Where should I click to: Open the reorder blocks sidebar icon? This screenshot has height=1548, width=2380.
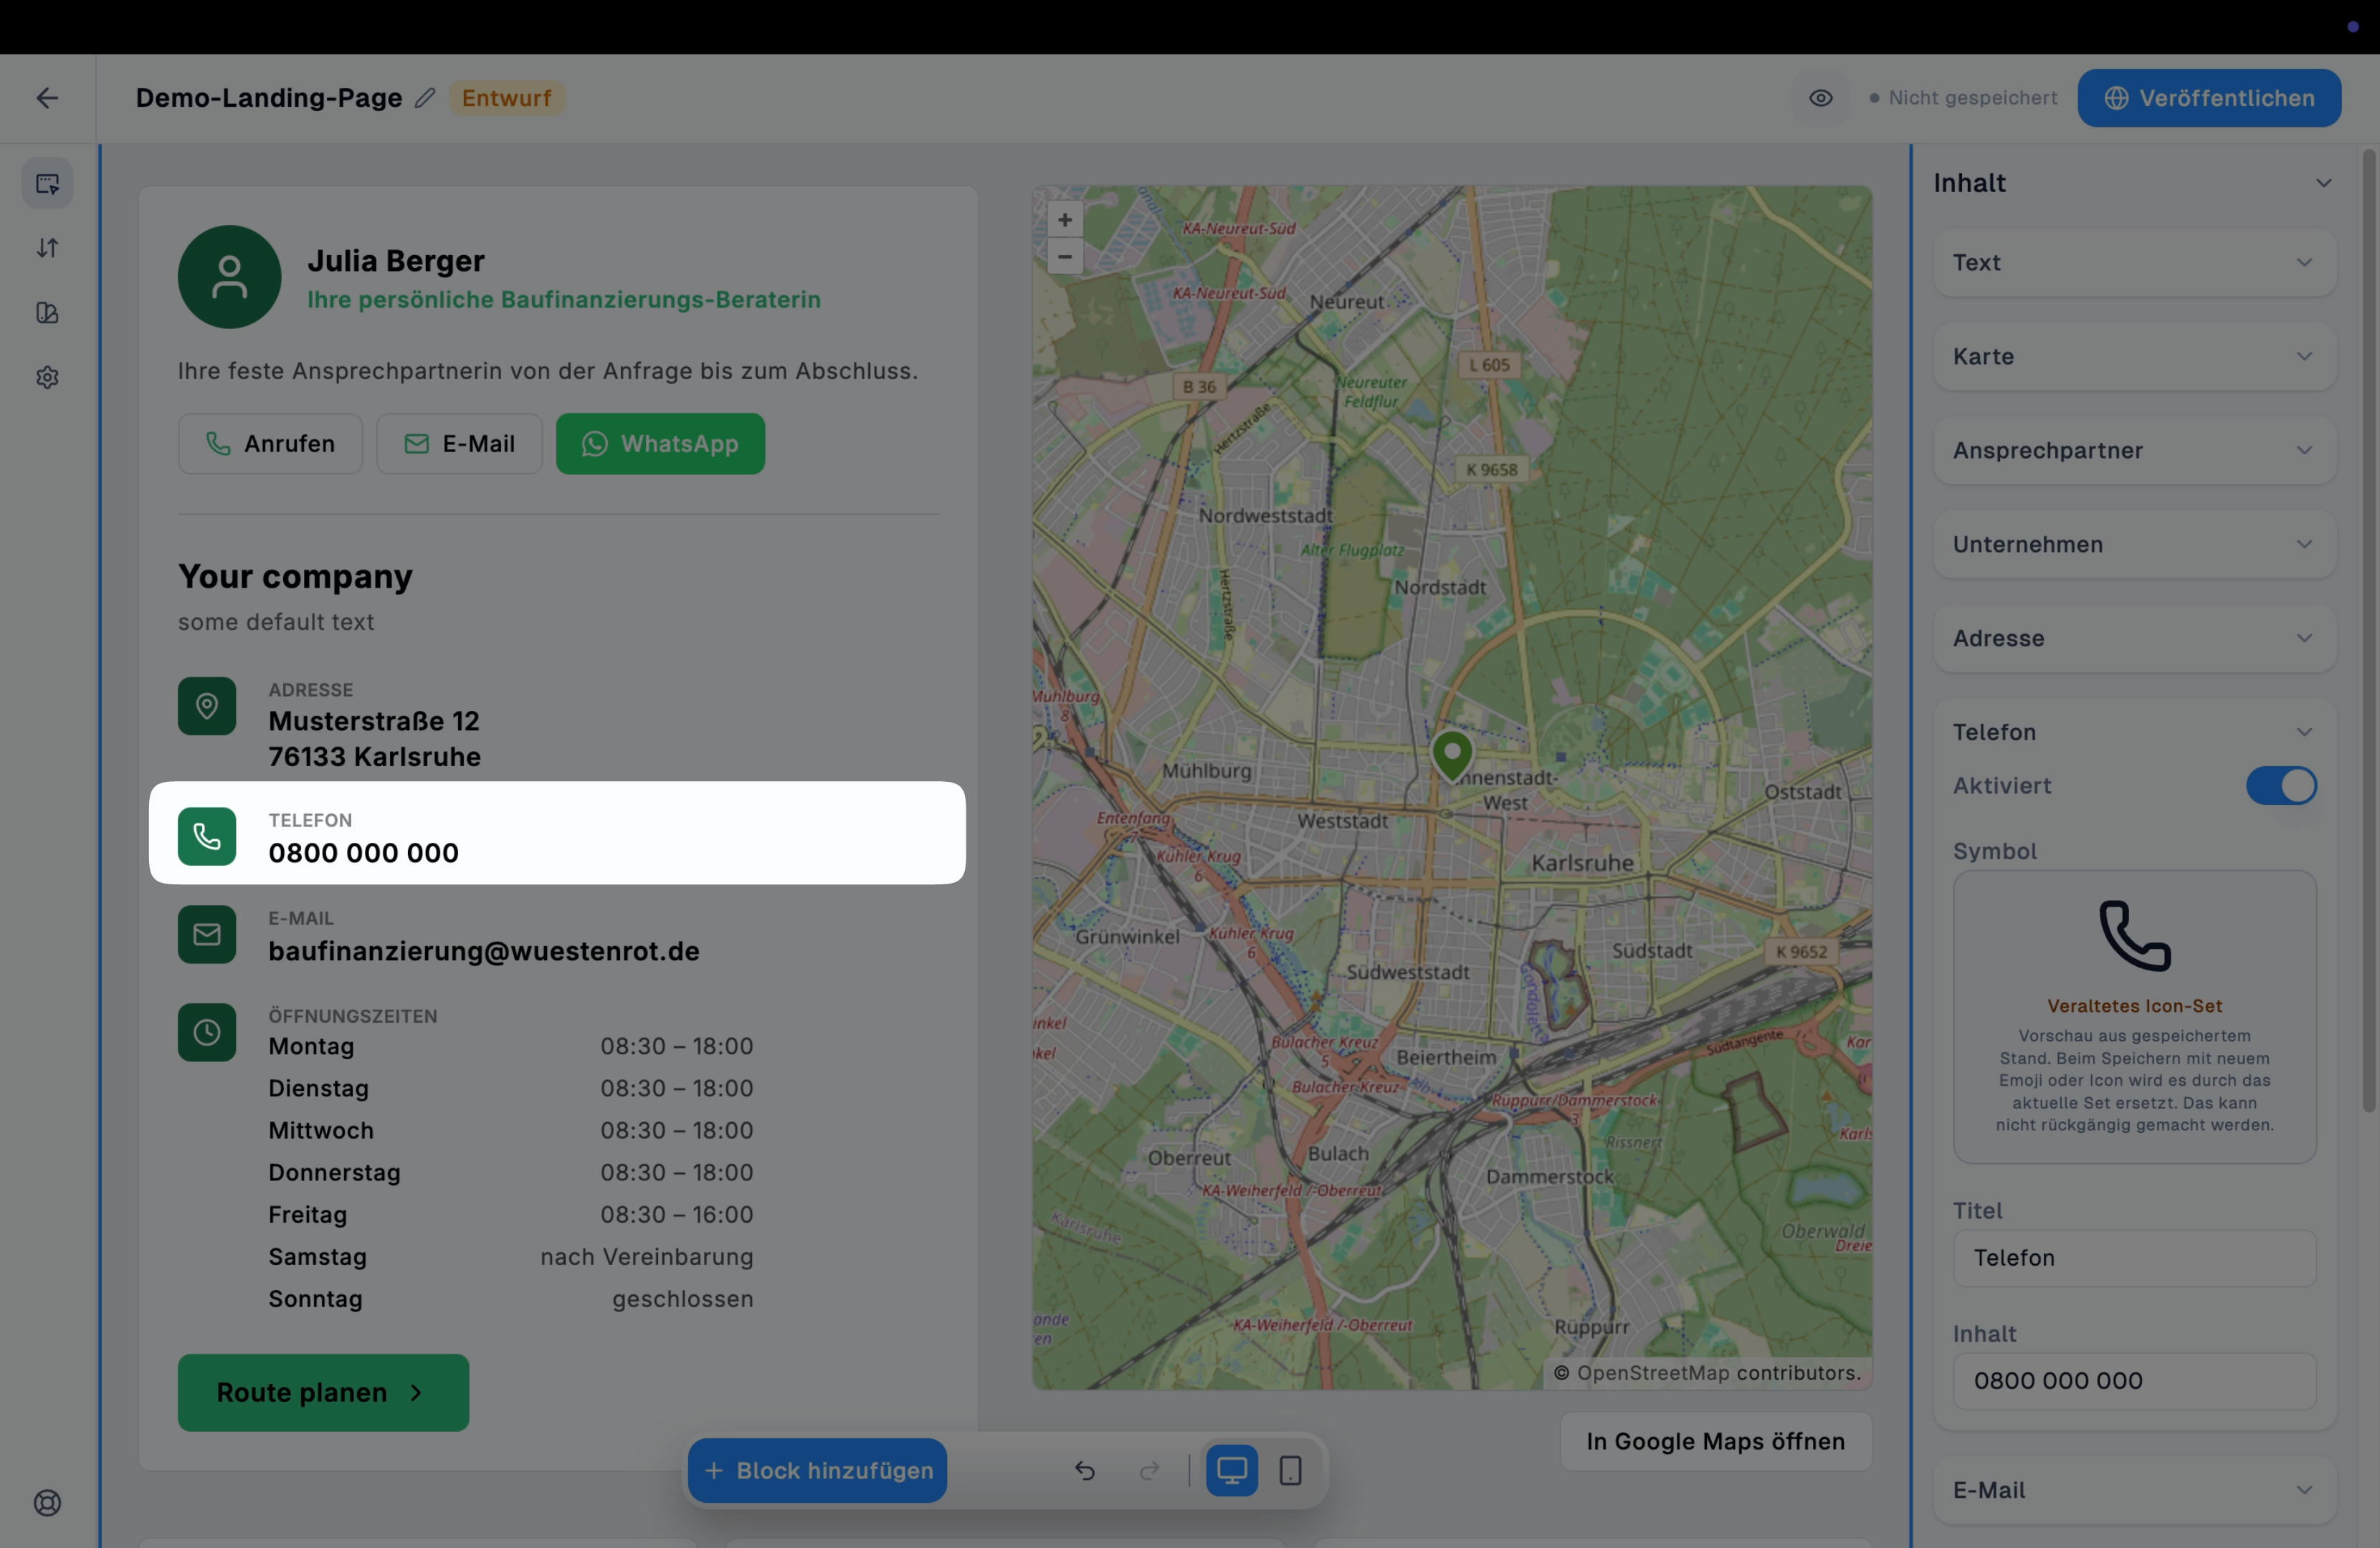pos(47,248)
